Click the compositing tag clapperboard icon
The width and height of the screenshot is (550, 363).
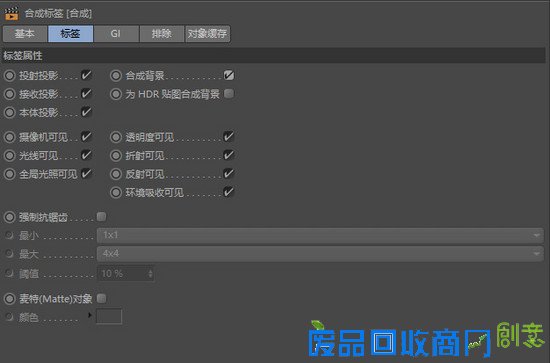click(x=12, y=14)
